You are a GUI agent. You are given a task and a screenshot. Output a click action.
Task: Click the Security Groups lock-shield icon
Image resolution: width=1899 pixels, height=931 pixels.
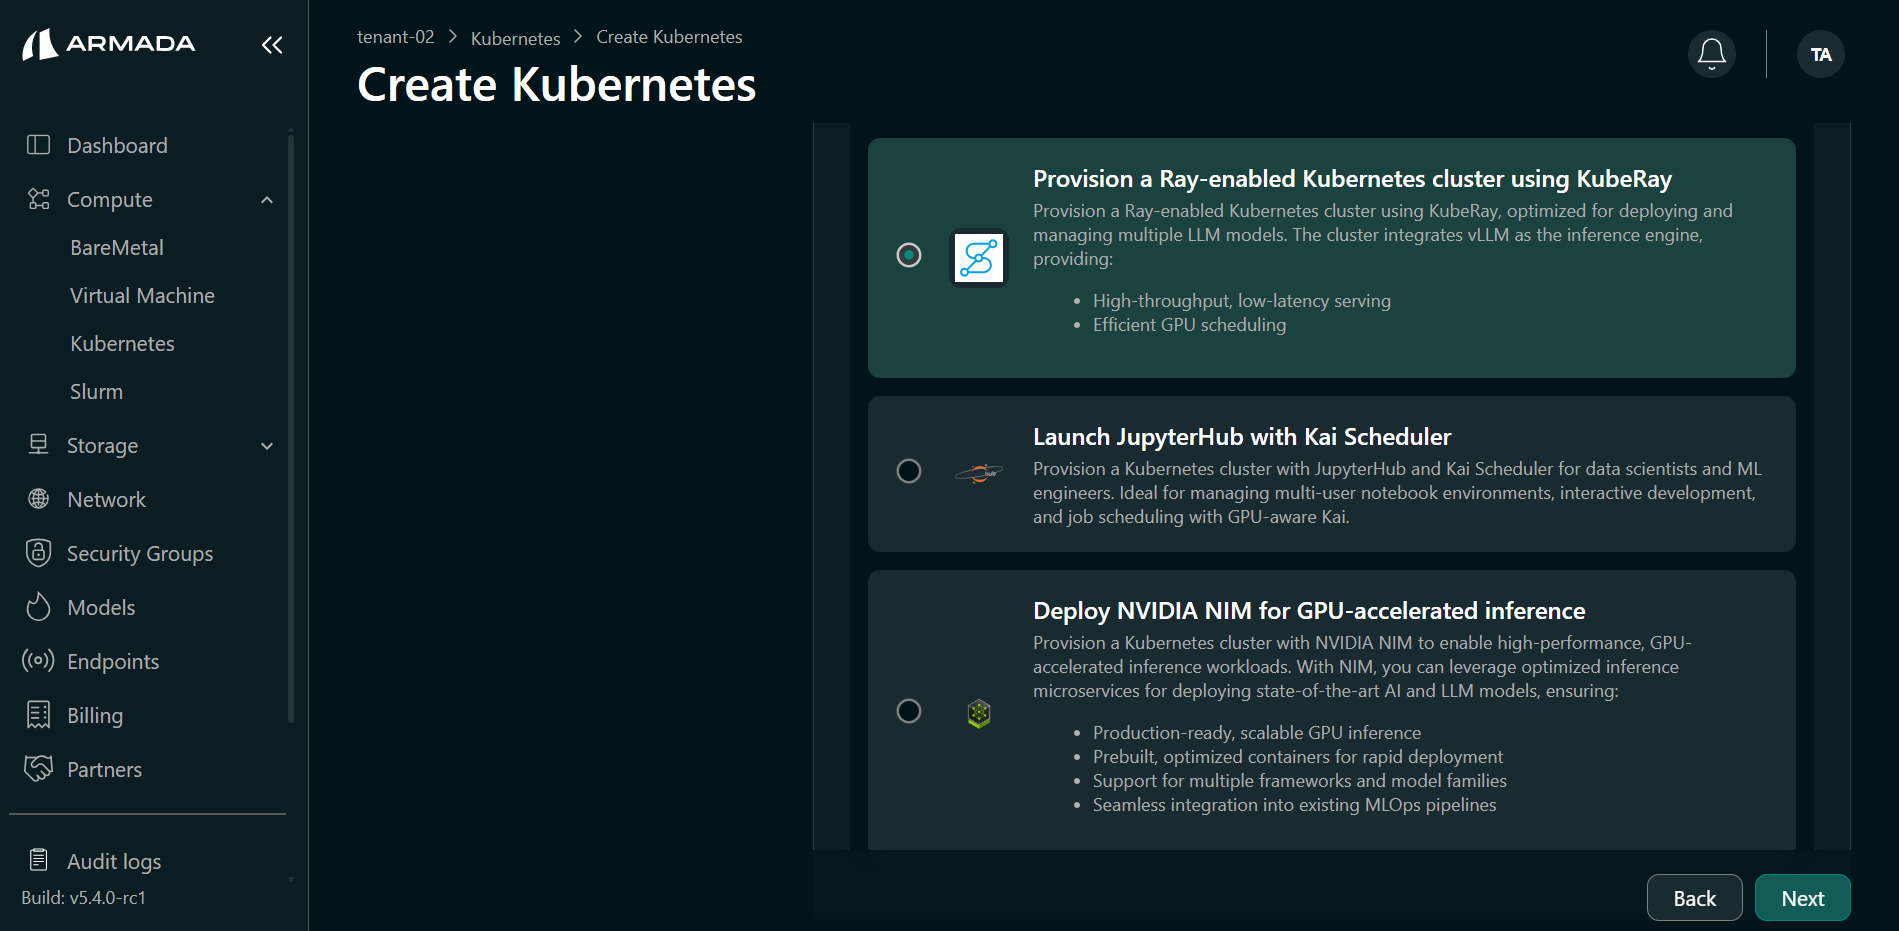pos(38,553)
